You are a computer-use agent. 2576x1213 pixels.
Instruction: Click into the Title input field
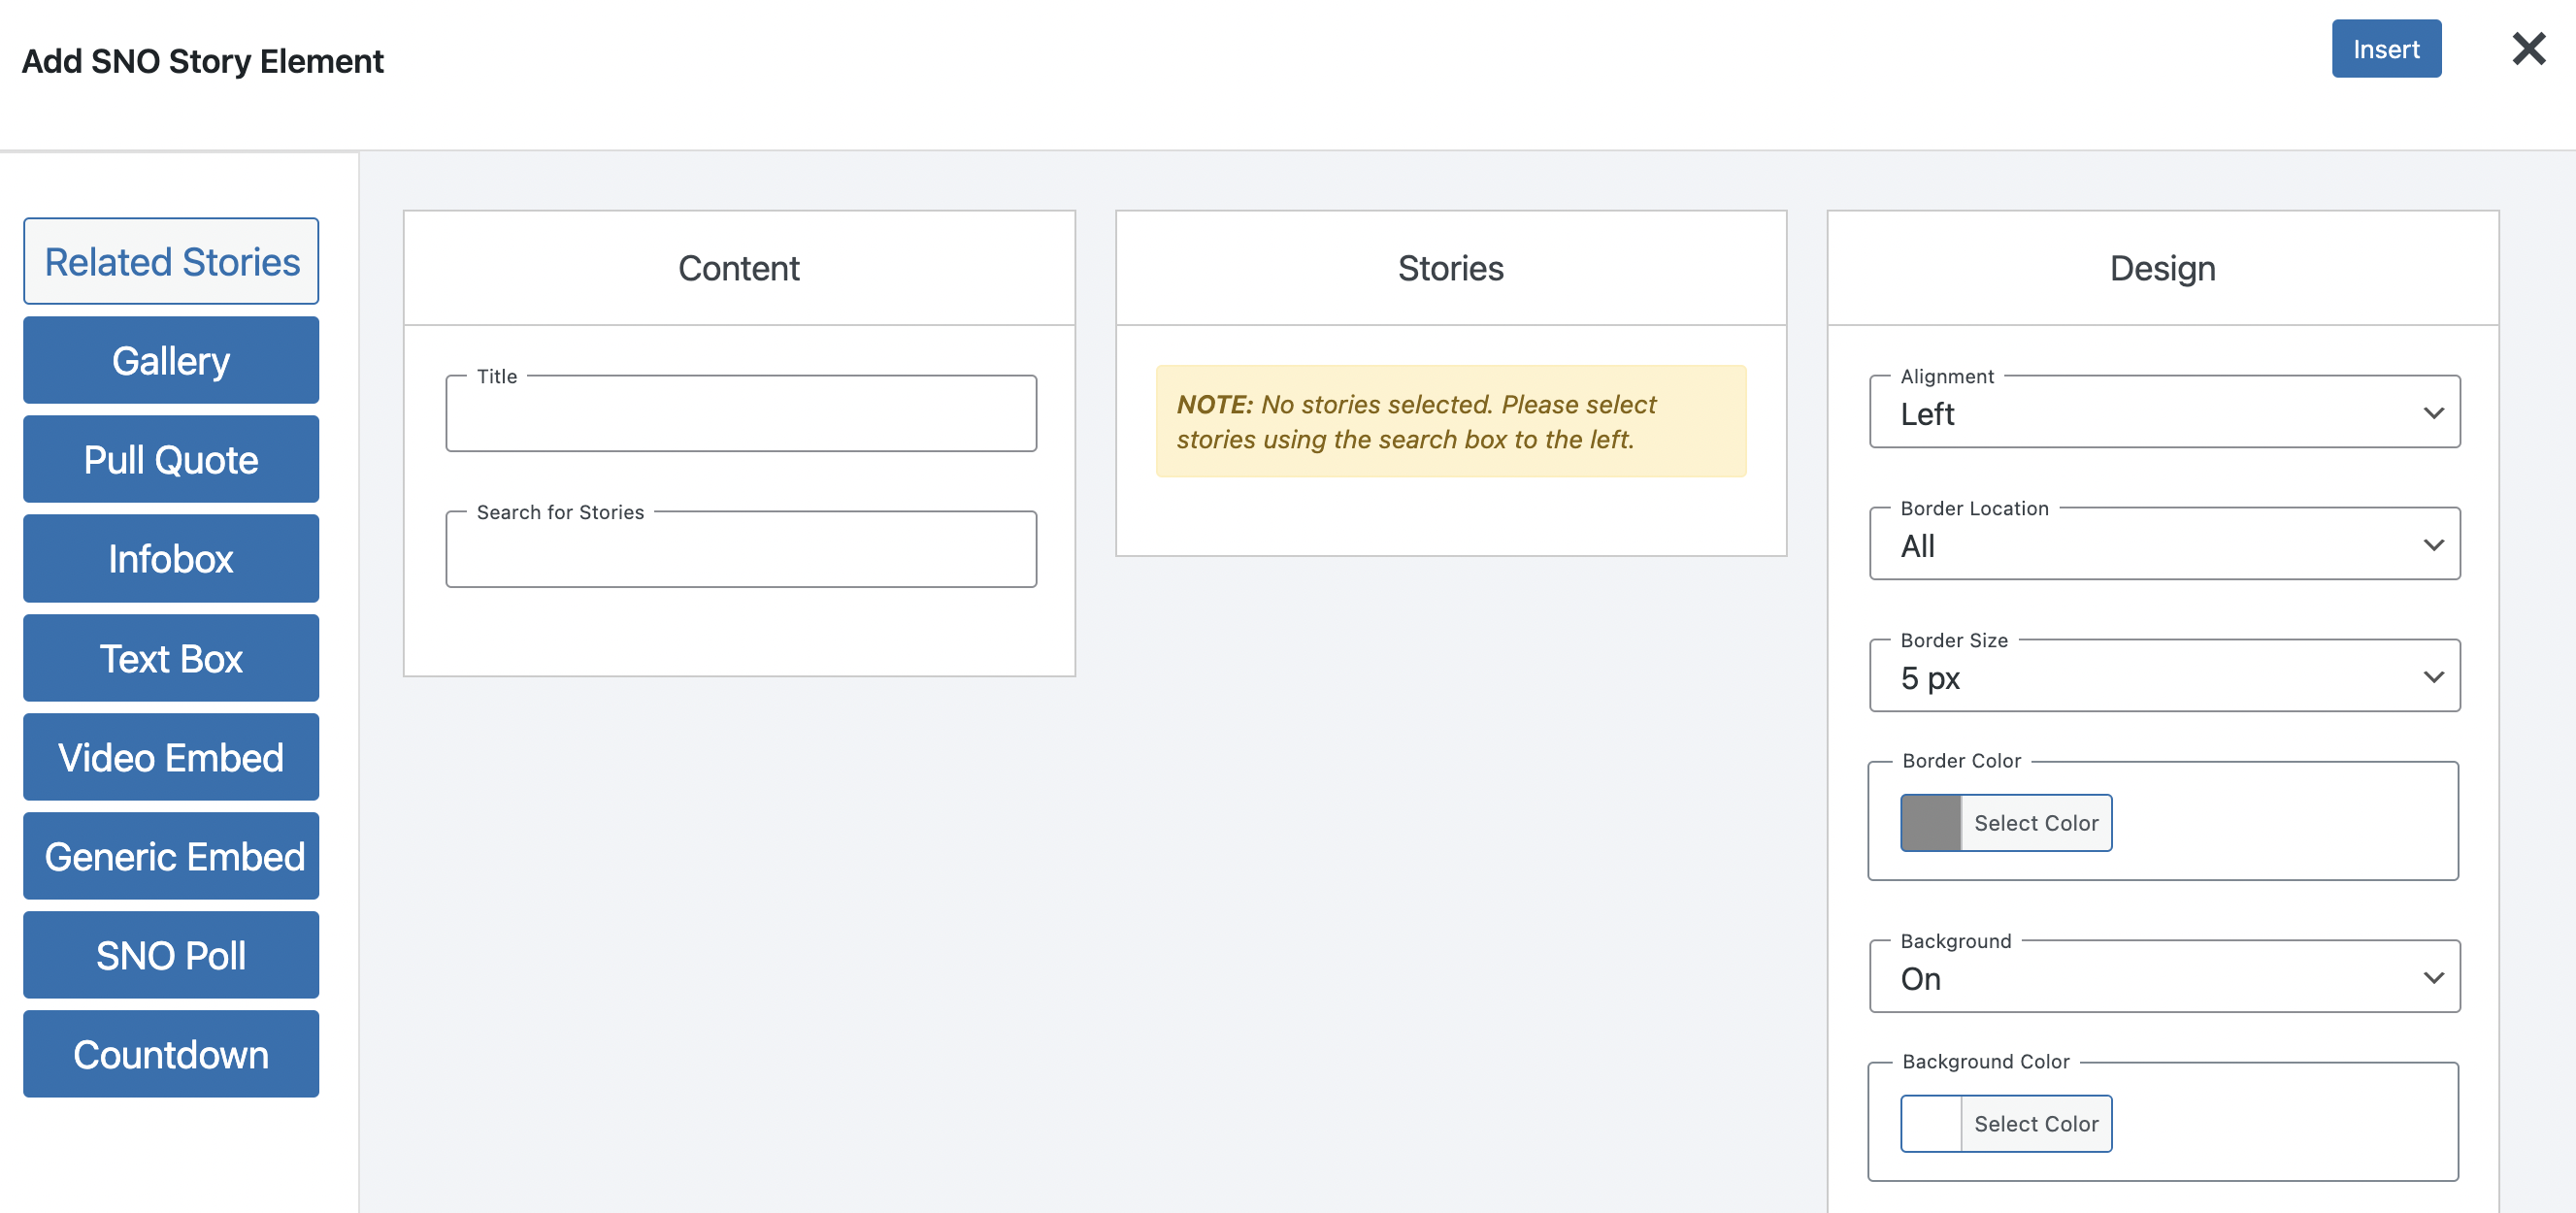(740, 417)
